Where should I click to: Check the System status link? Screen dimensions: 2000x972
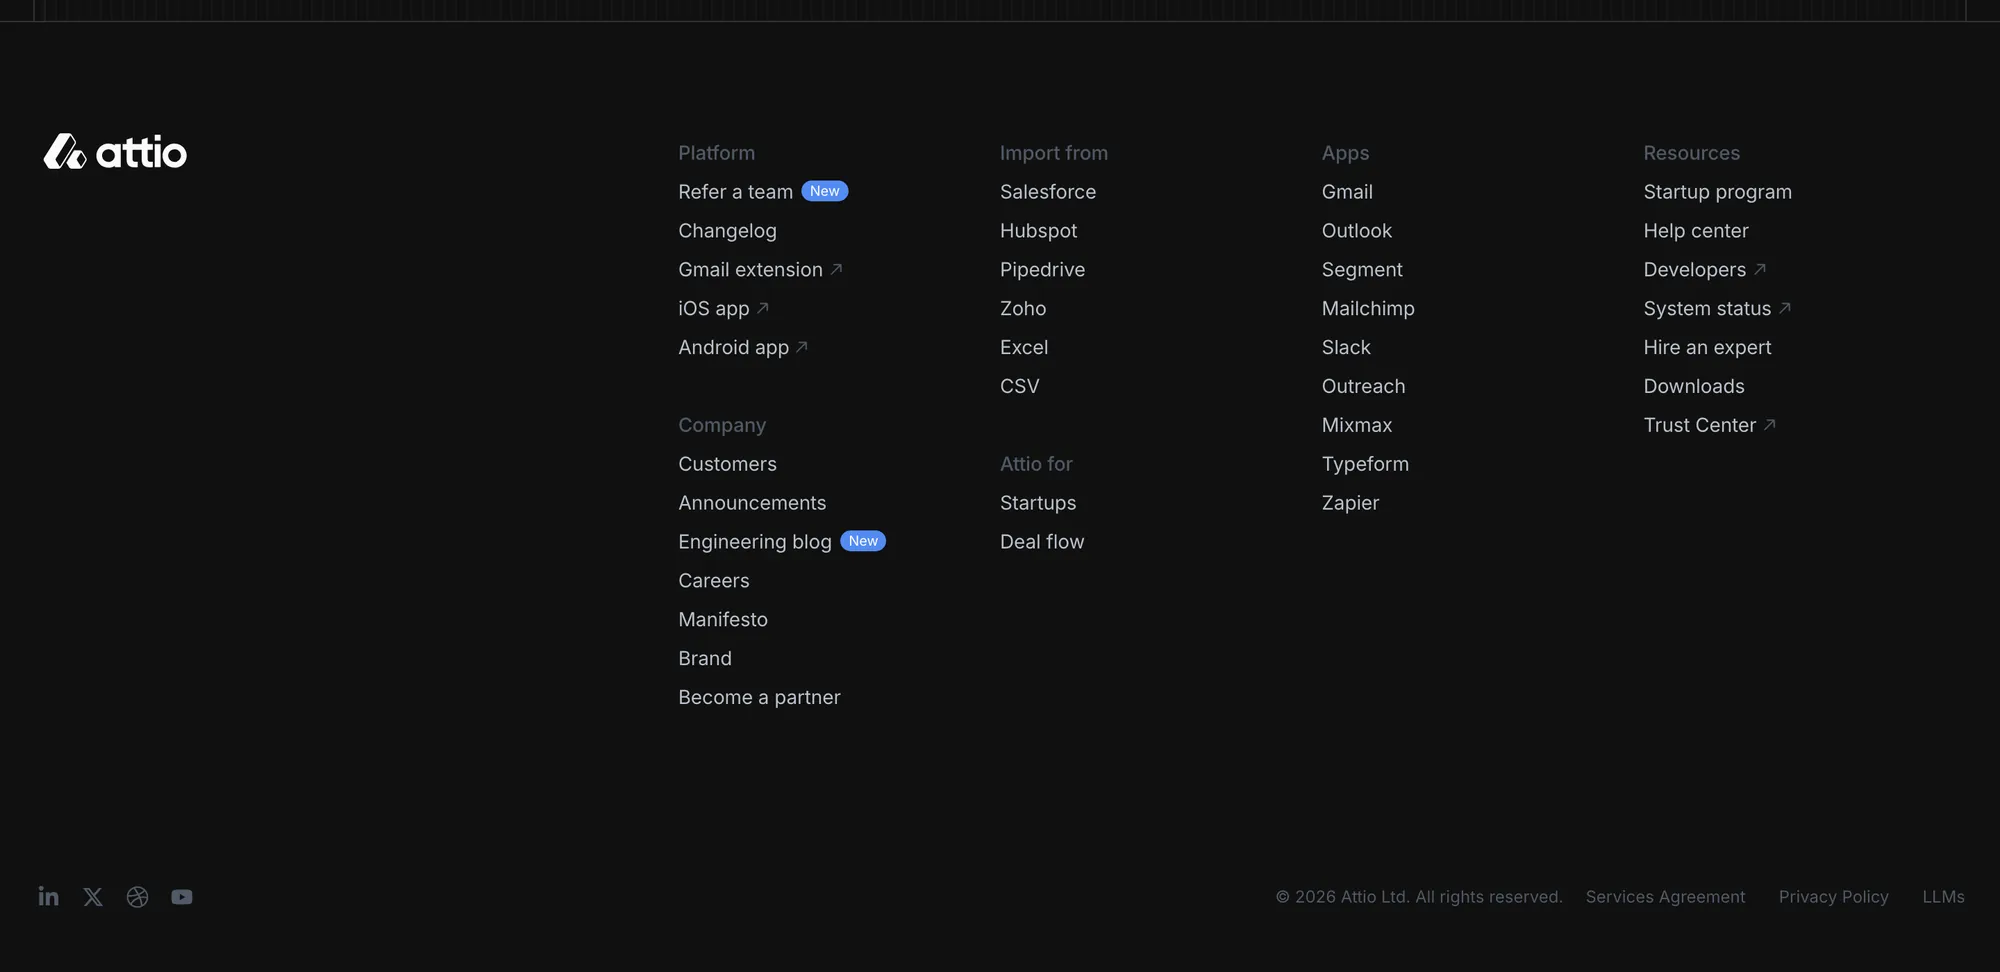pyautogui.click(x=1717, y=308)
